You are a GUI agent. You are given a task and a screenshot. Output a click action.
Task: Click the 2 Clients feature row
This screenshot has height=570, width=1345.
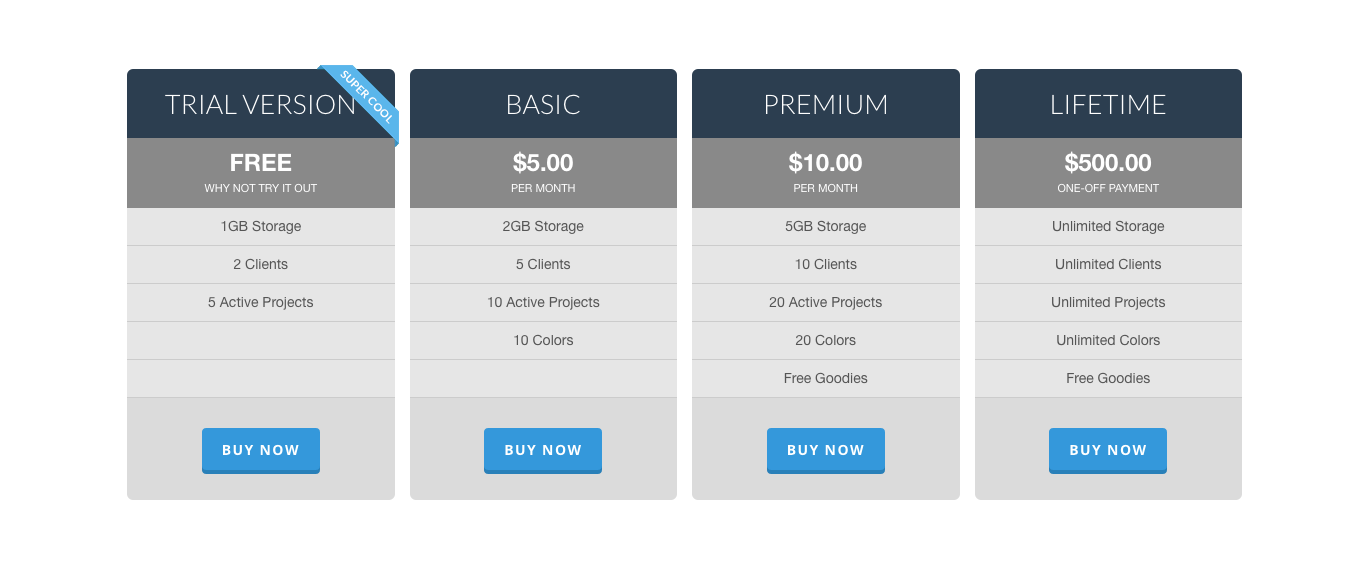[x=261, y=265]
